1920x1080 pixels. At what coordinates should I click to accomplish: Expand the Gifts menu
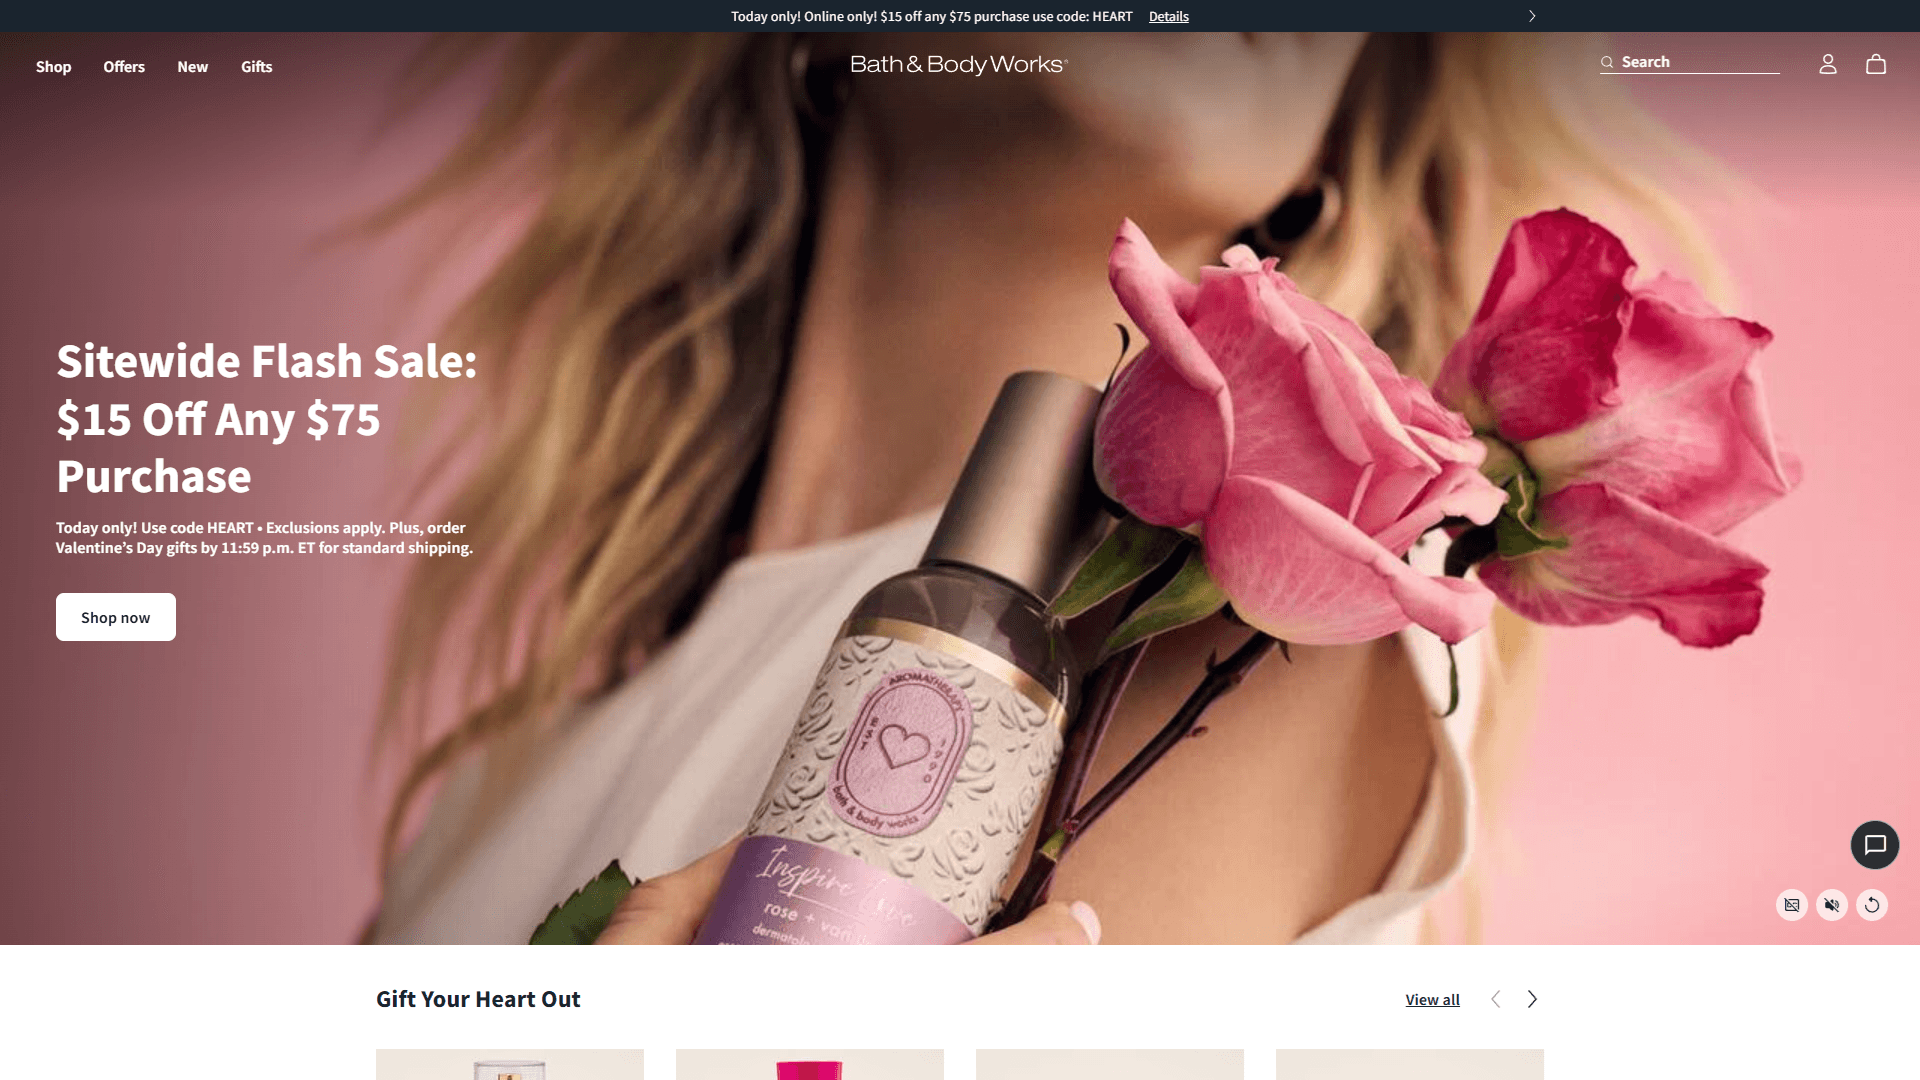pyautogui.click(x=256, y=66)
